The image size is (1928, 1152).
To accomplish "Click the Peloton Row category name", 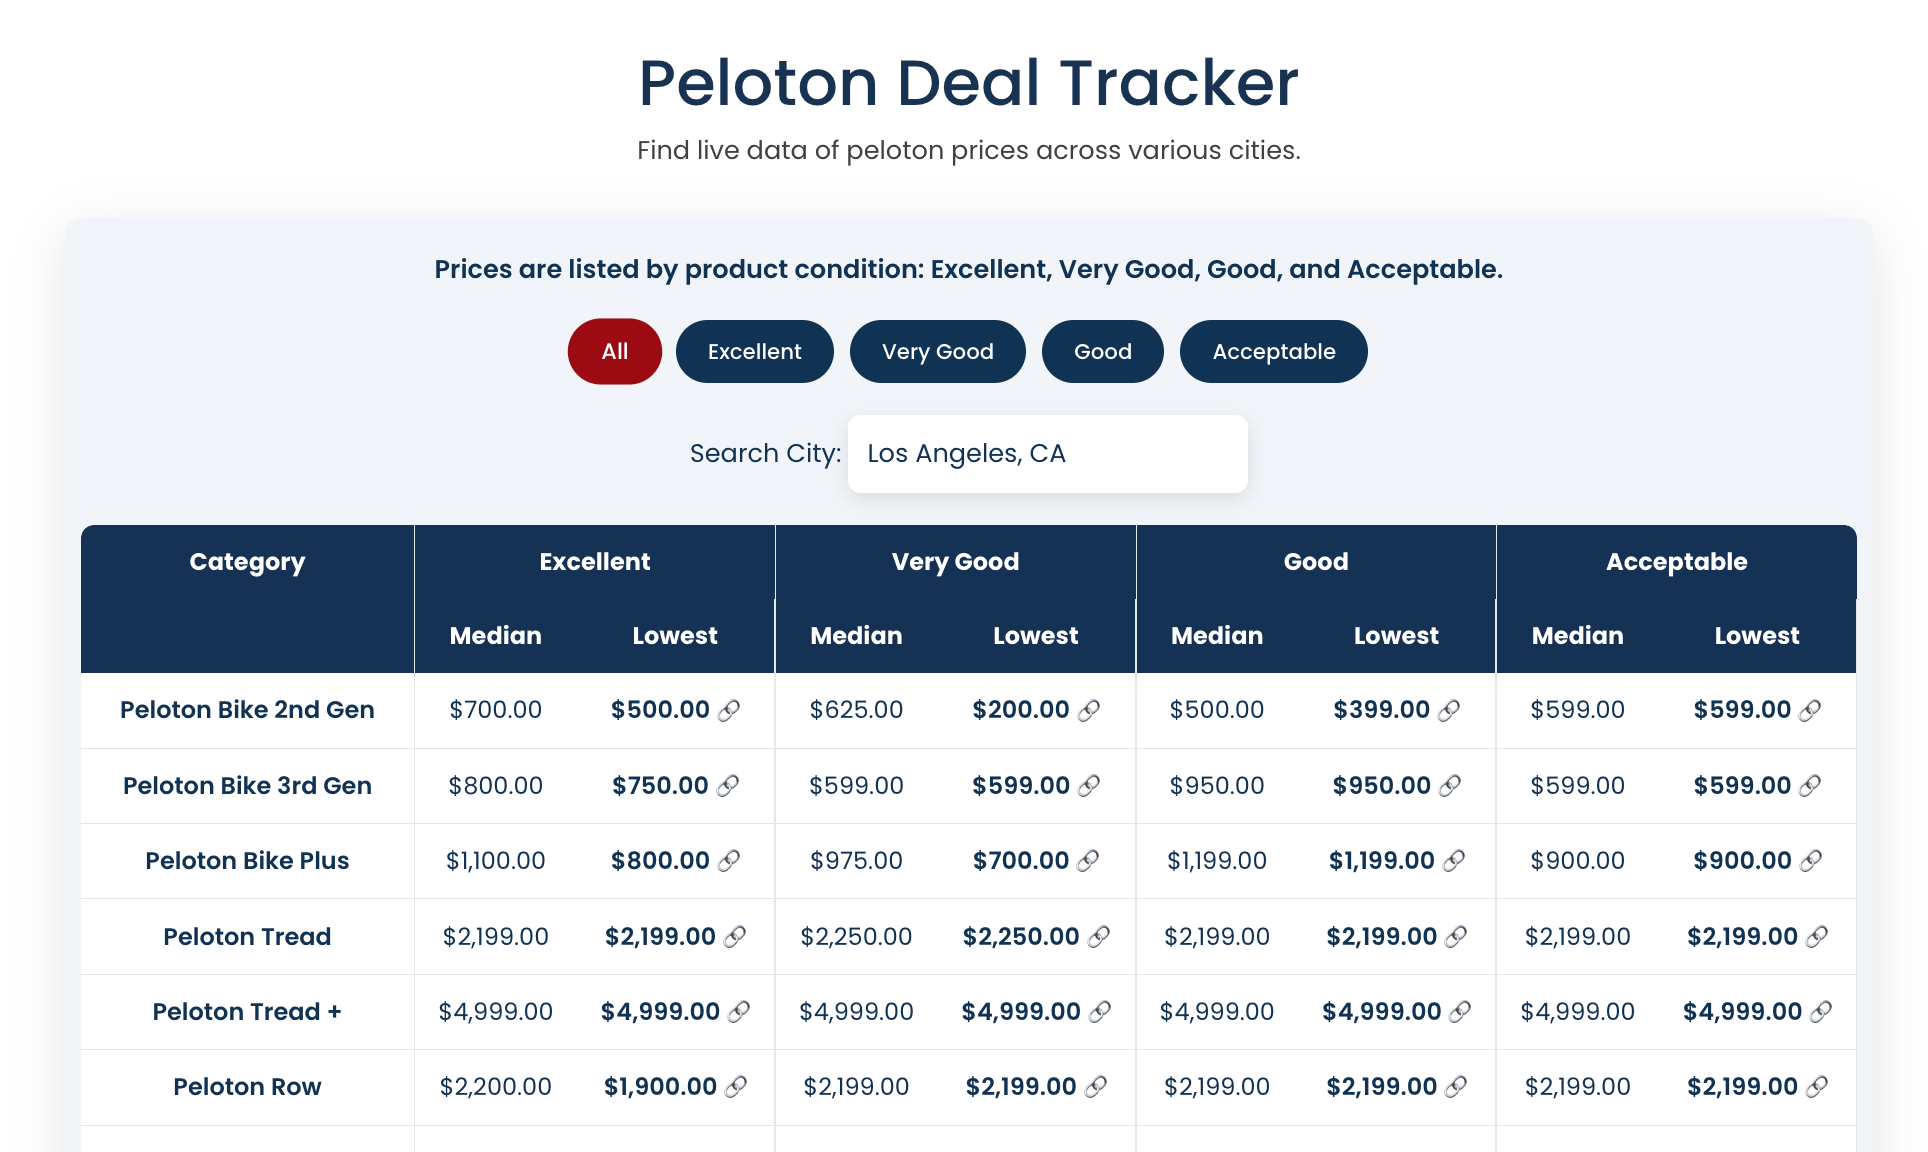I will coord(247,1087).
